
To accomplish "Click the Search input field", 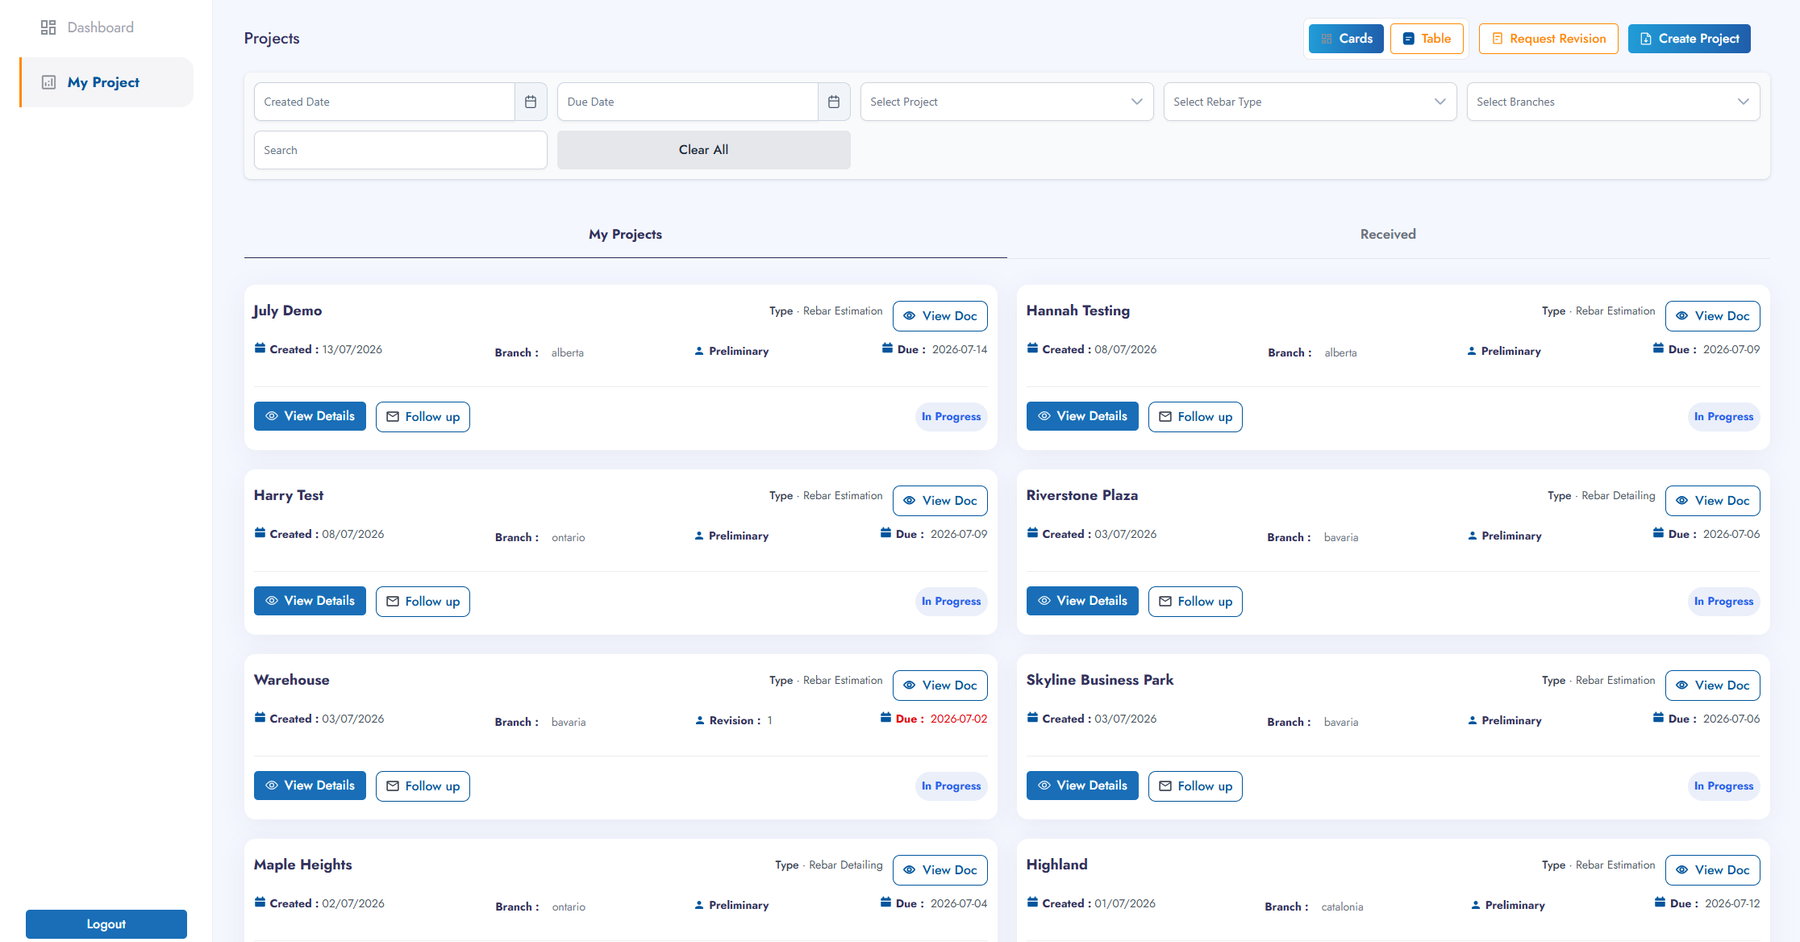I will pos(400,150).
